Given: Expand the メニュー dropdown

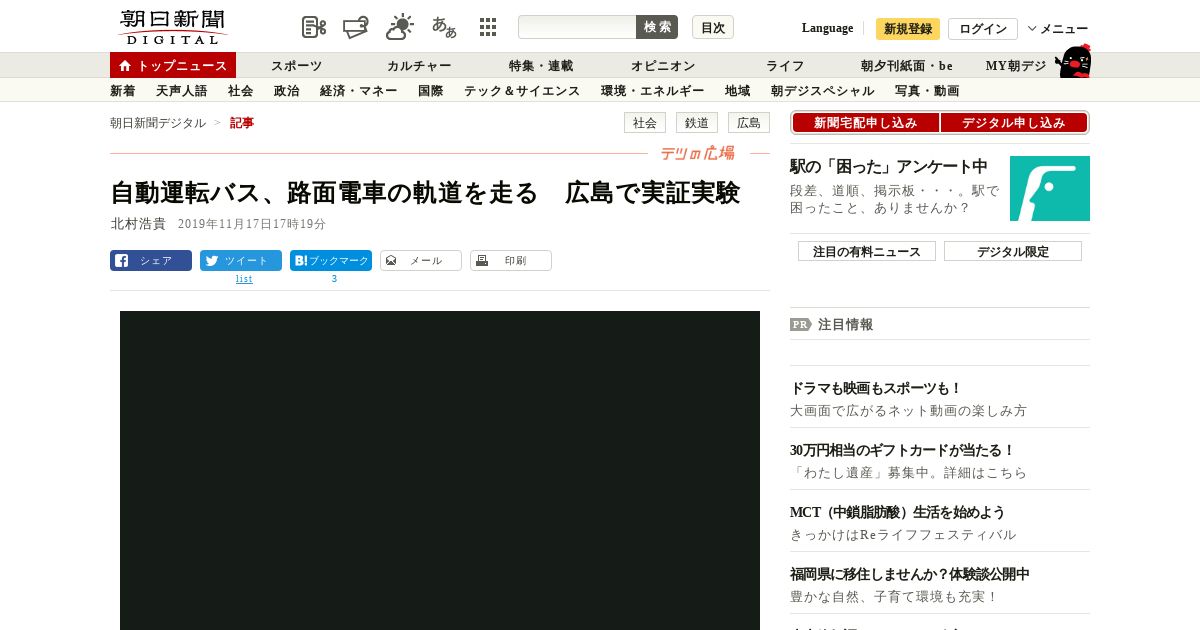Looking at the screenshot, I should tap(1058, 29).
